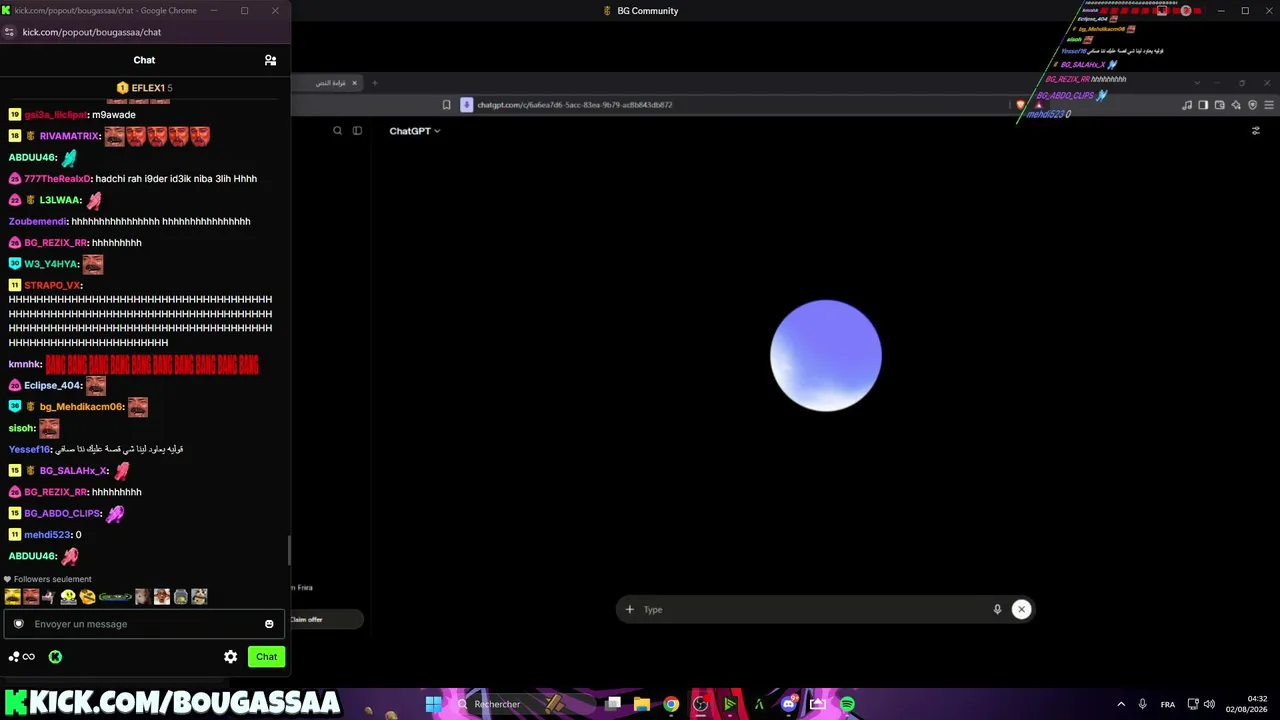Image resolution: width=1280 pixels, height=720 pixels.
Task: Click the green Kick K icon
Action: tap(55, 657)
